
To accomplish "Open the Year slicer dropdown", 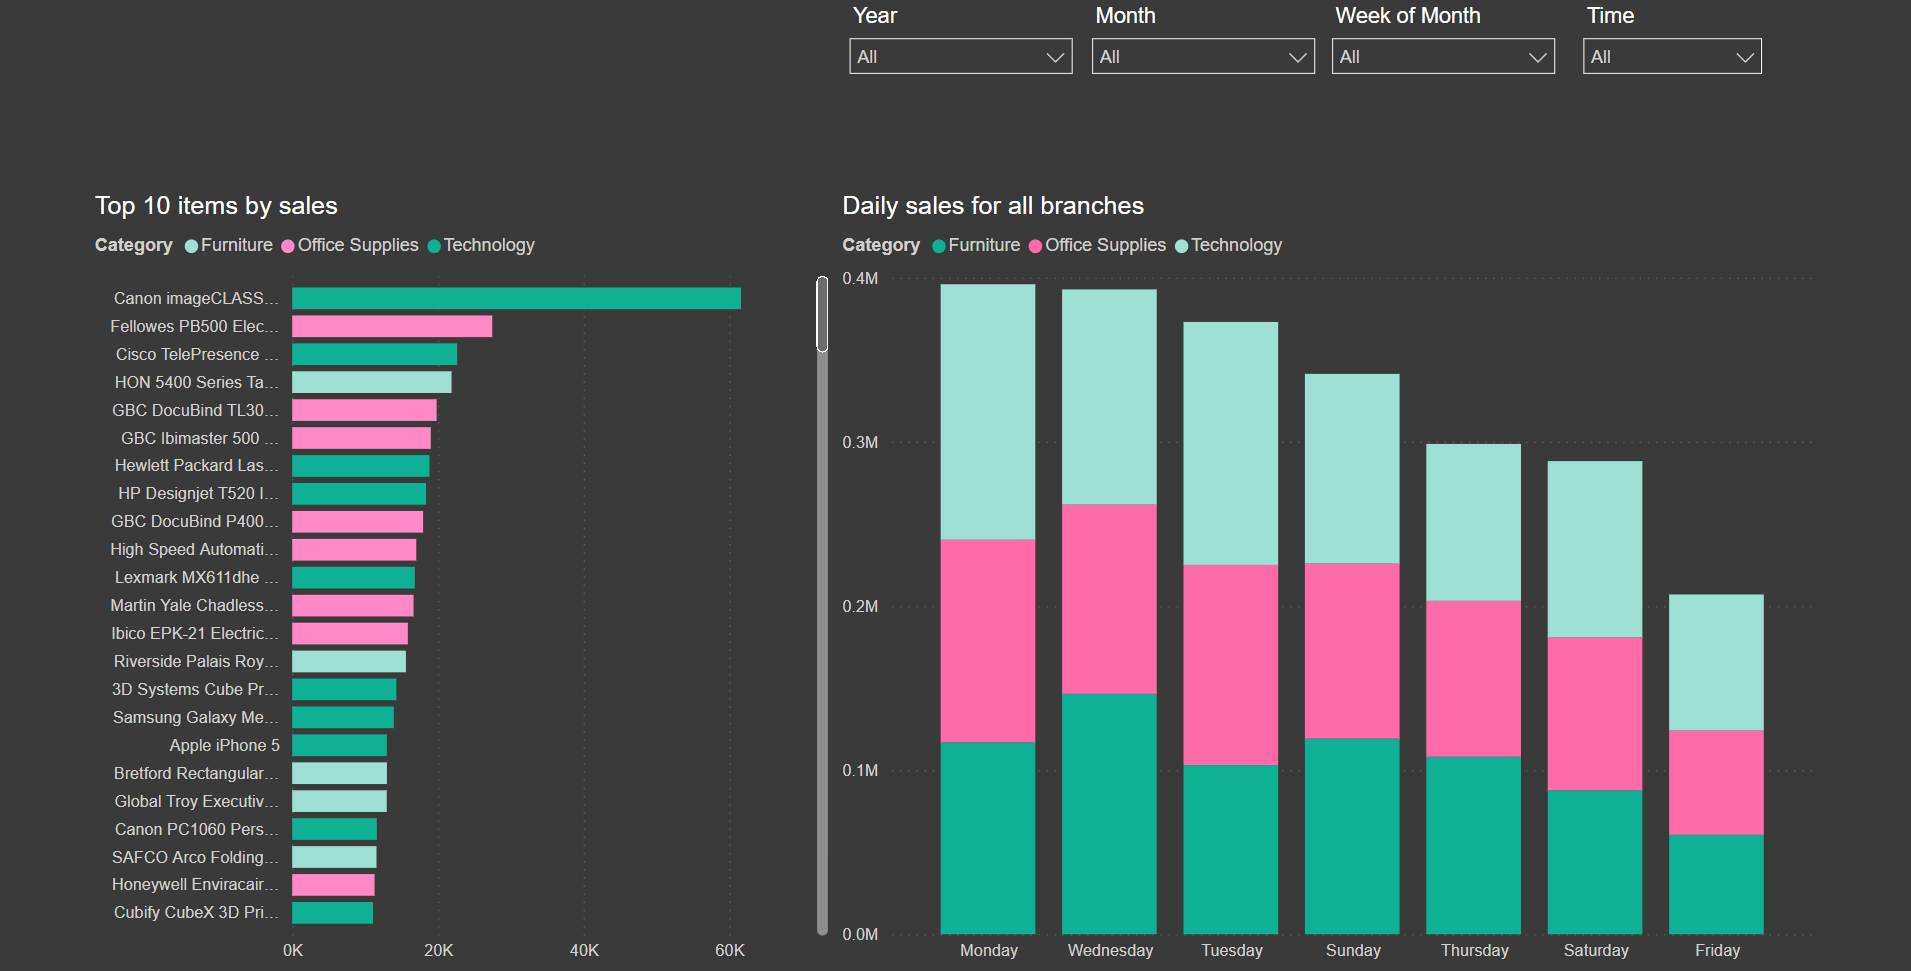I will pyautogui.click(x=960, y=56).
